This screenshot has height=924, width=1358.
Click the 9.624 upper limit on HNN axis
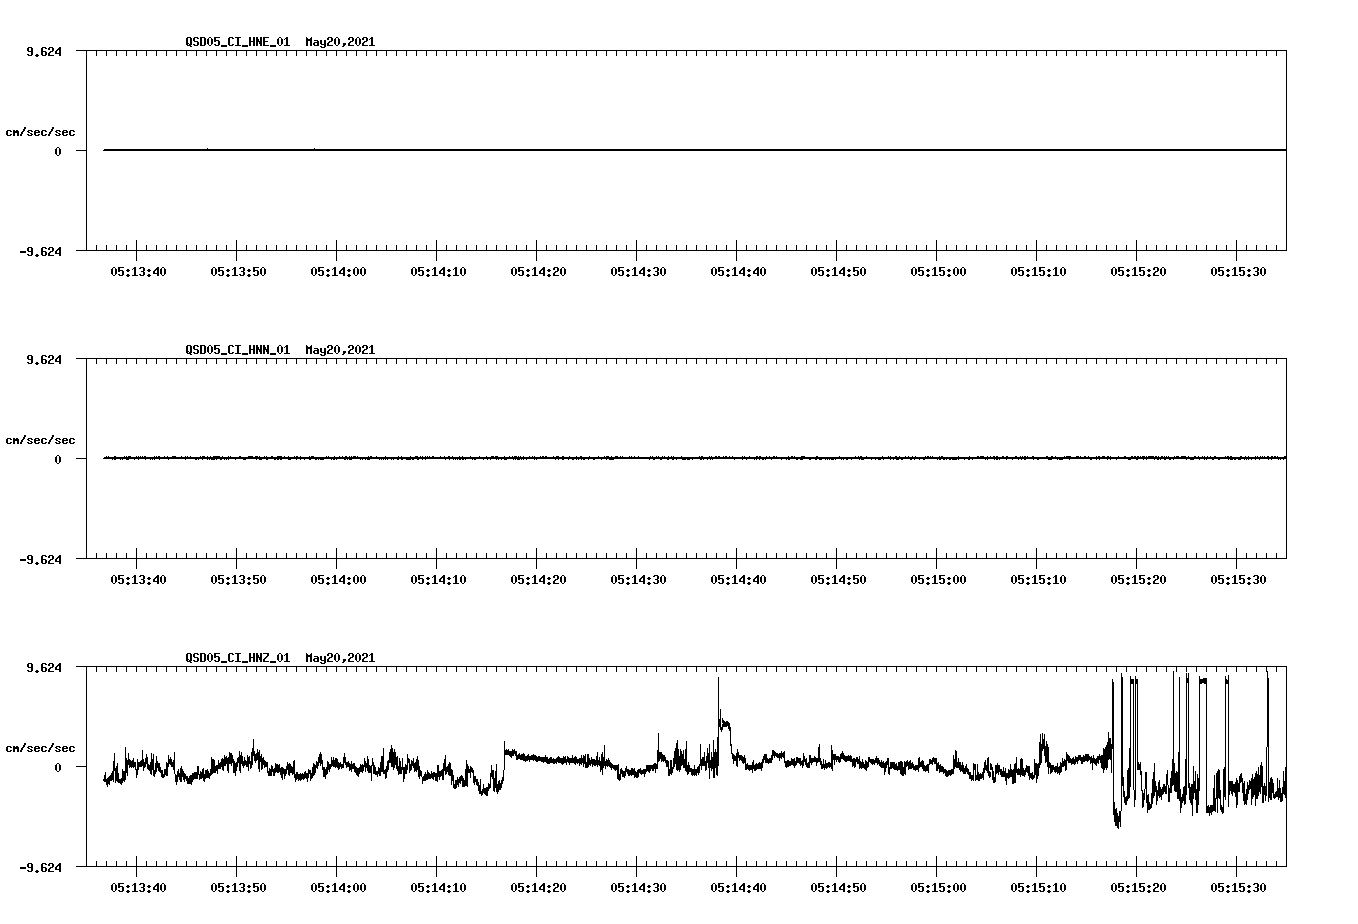pos(43,359)
